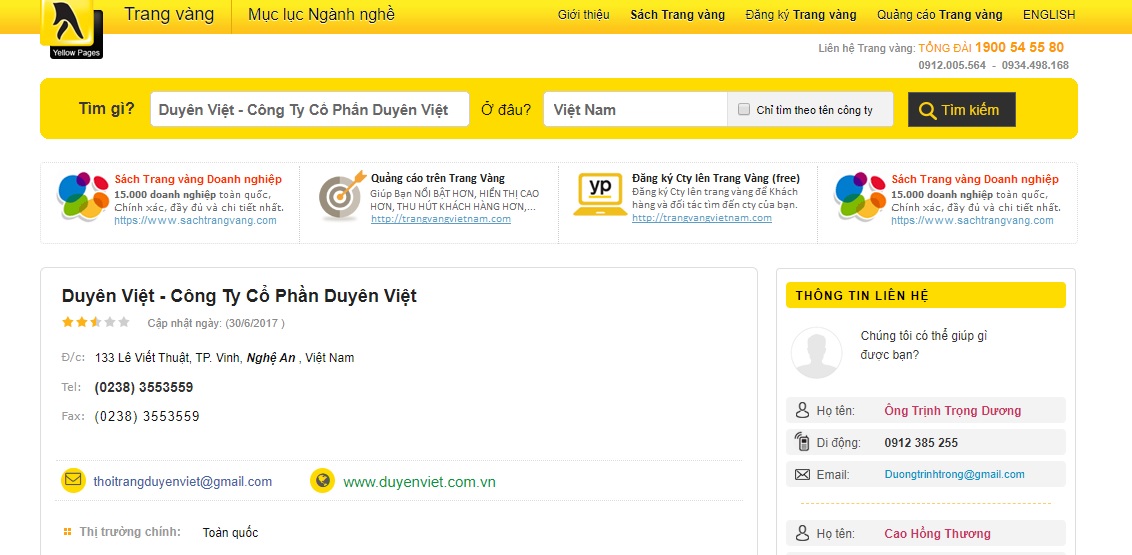1132x555 pixels.
Task: Focus the 'Ở đâu?' location field
Action: pyautogui.click(x=635, y=110)
